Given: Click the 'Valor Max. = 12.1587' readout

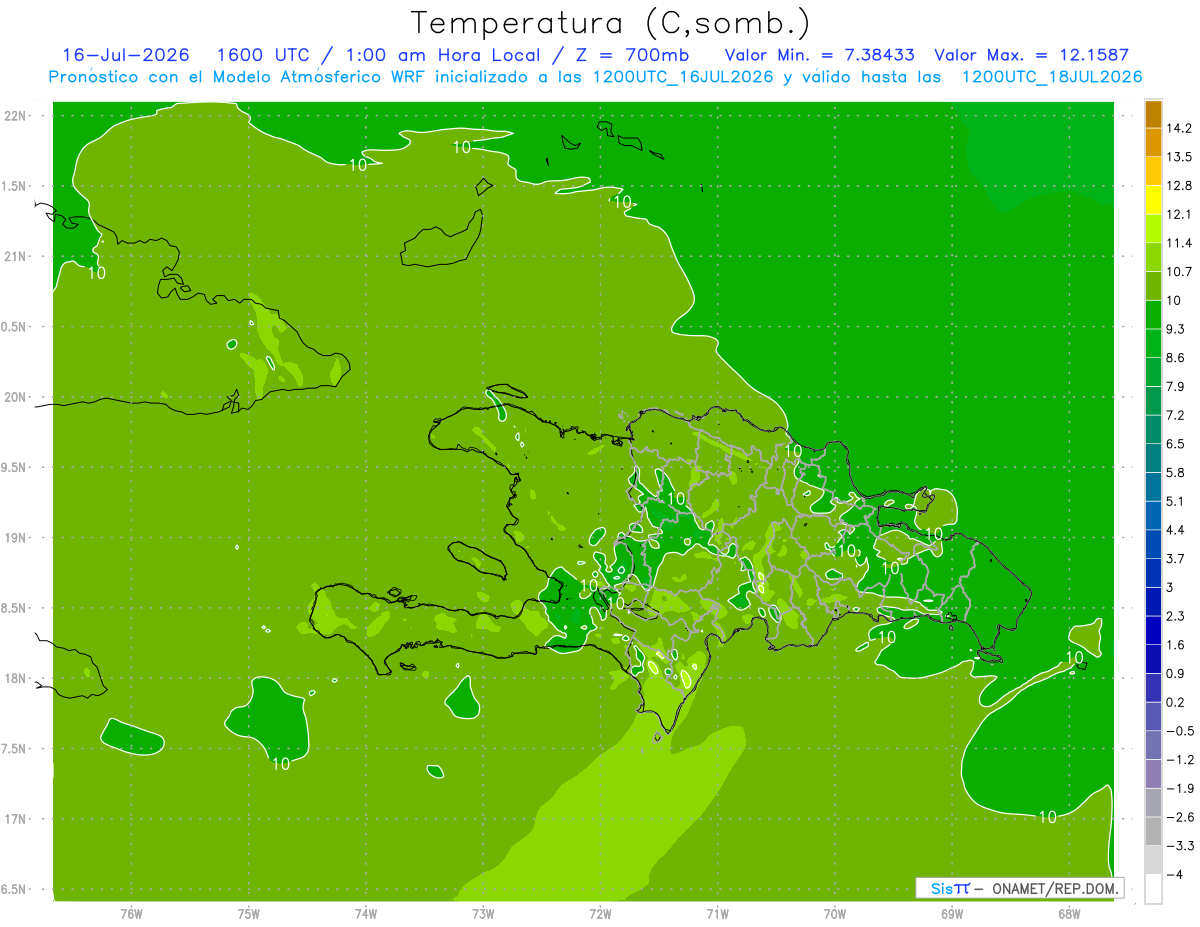Looking at the screenshot, I should pos(1031,55).
